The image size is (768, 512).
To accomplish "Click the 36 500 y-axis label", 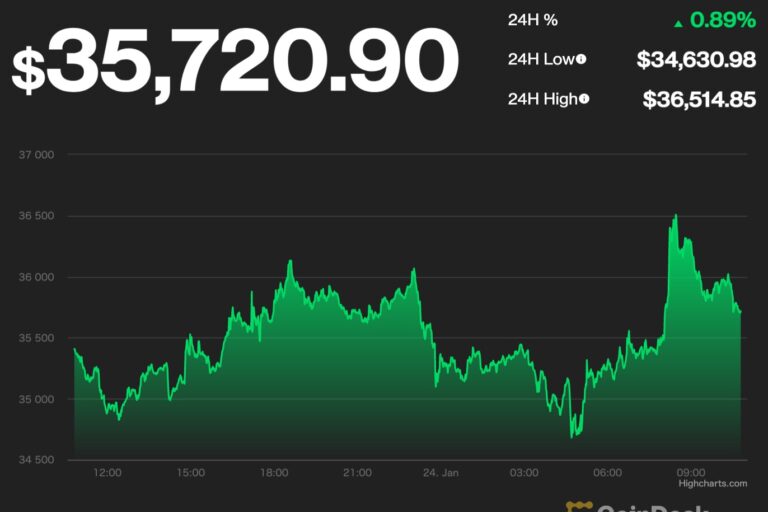I will (x=36, y=216).
